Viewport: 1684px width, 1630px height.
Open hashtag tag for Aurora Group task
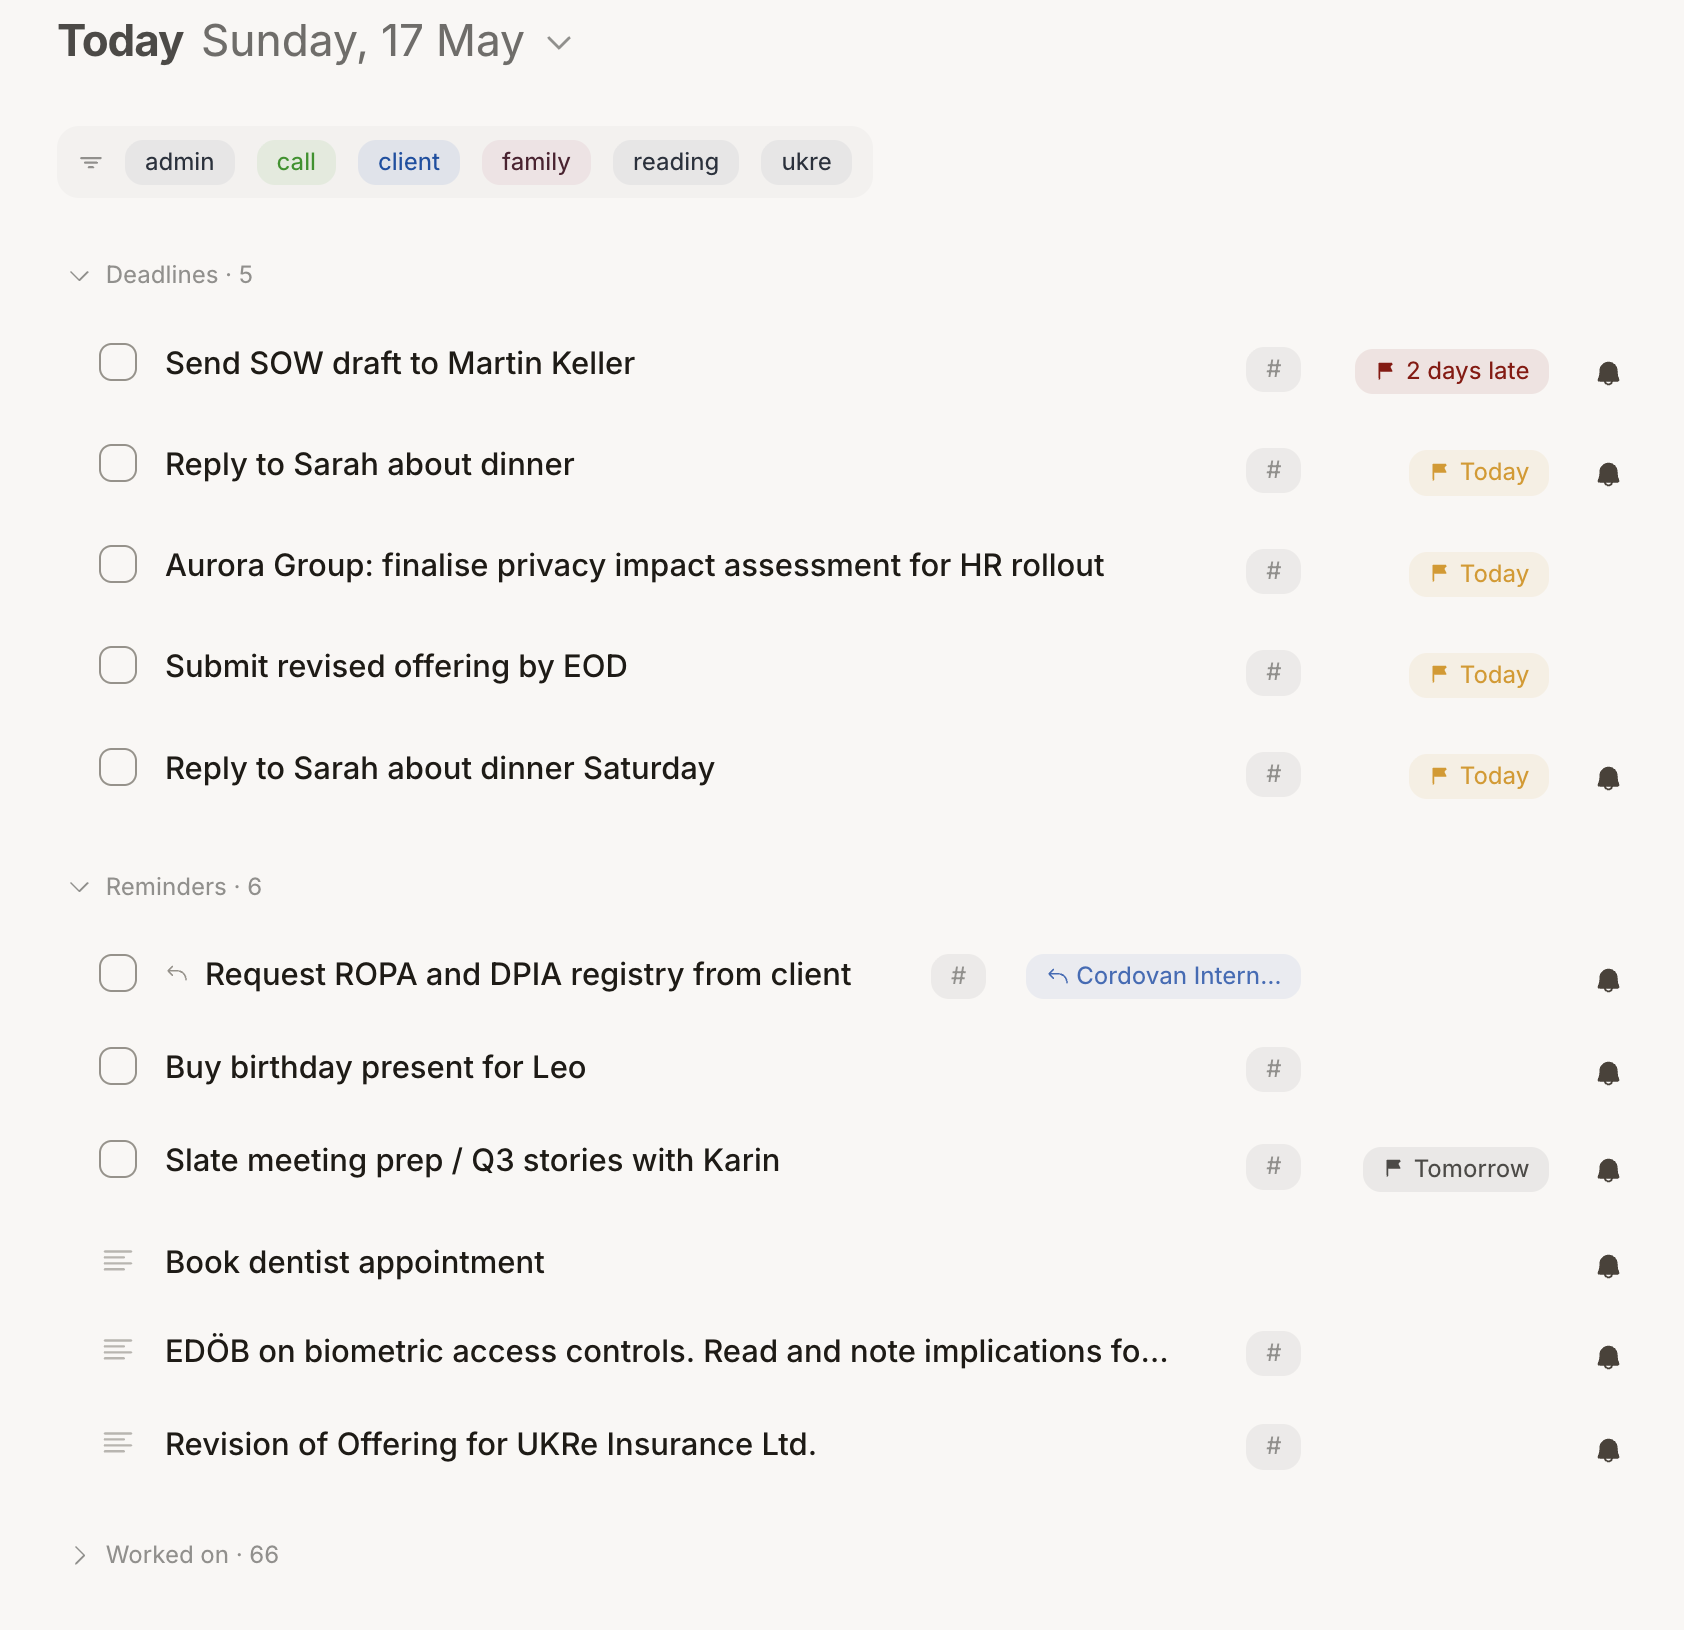1273,571
